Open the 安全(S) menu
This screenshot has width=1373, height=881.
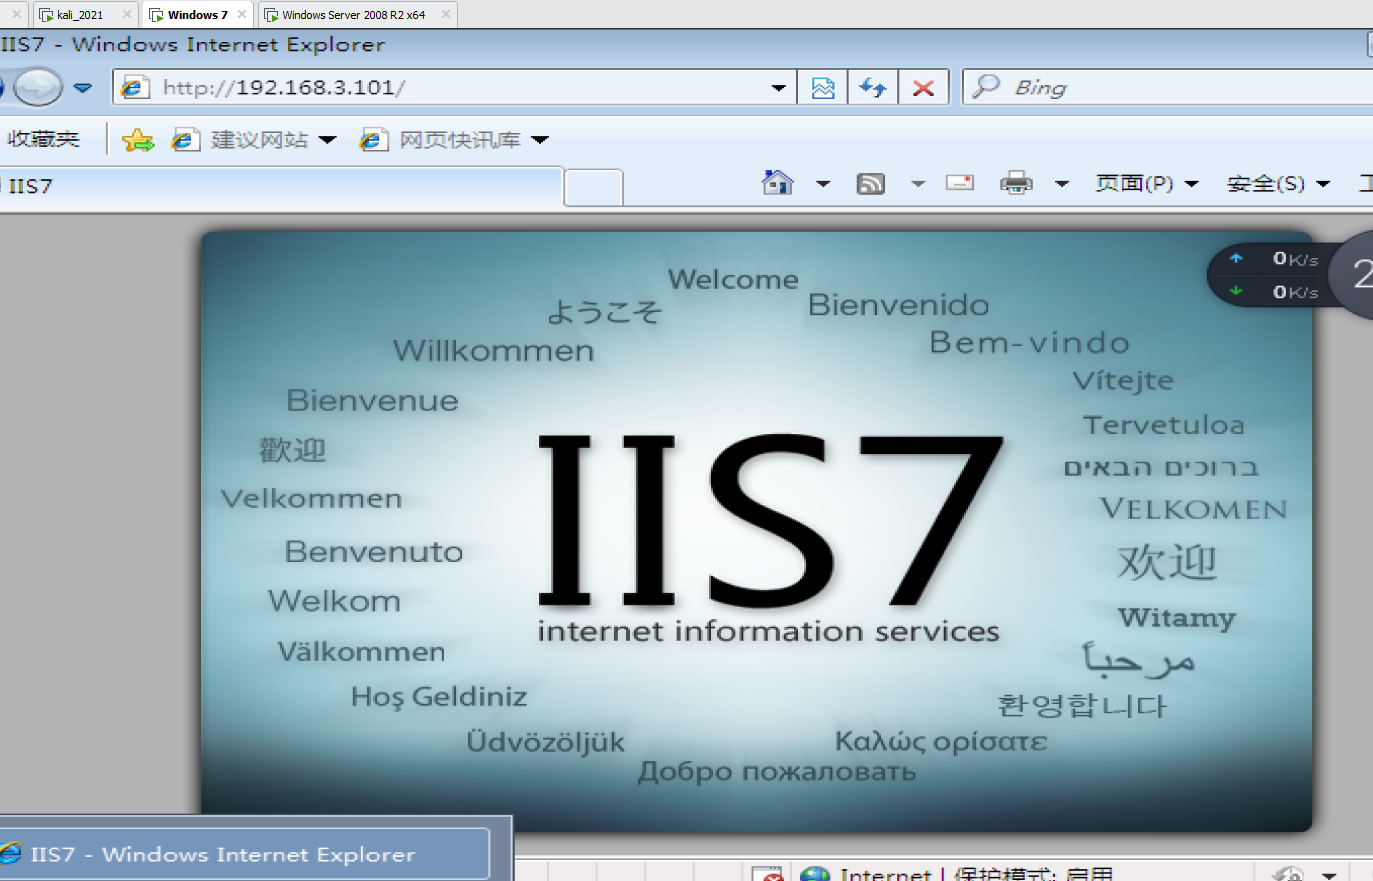1278,184
